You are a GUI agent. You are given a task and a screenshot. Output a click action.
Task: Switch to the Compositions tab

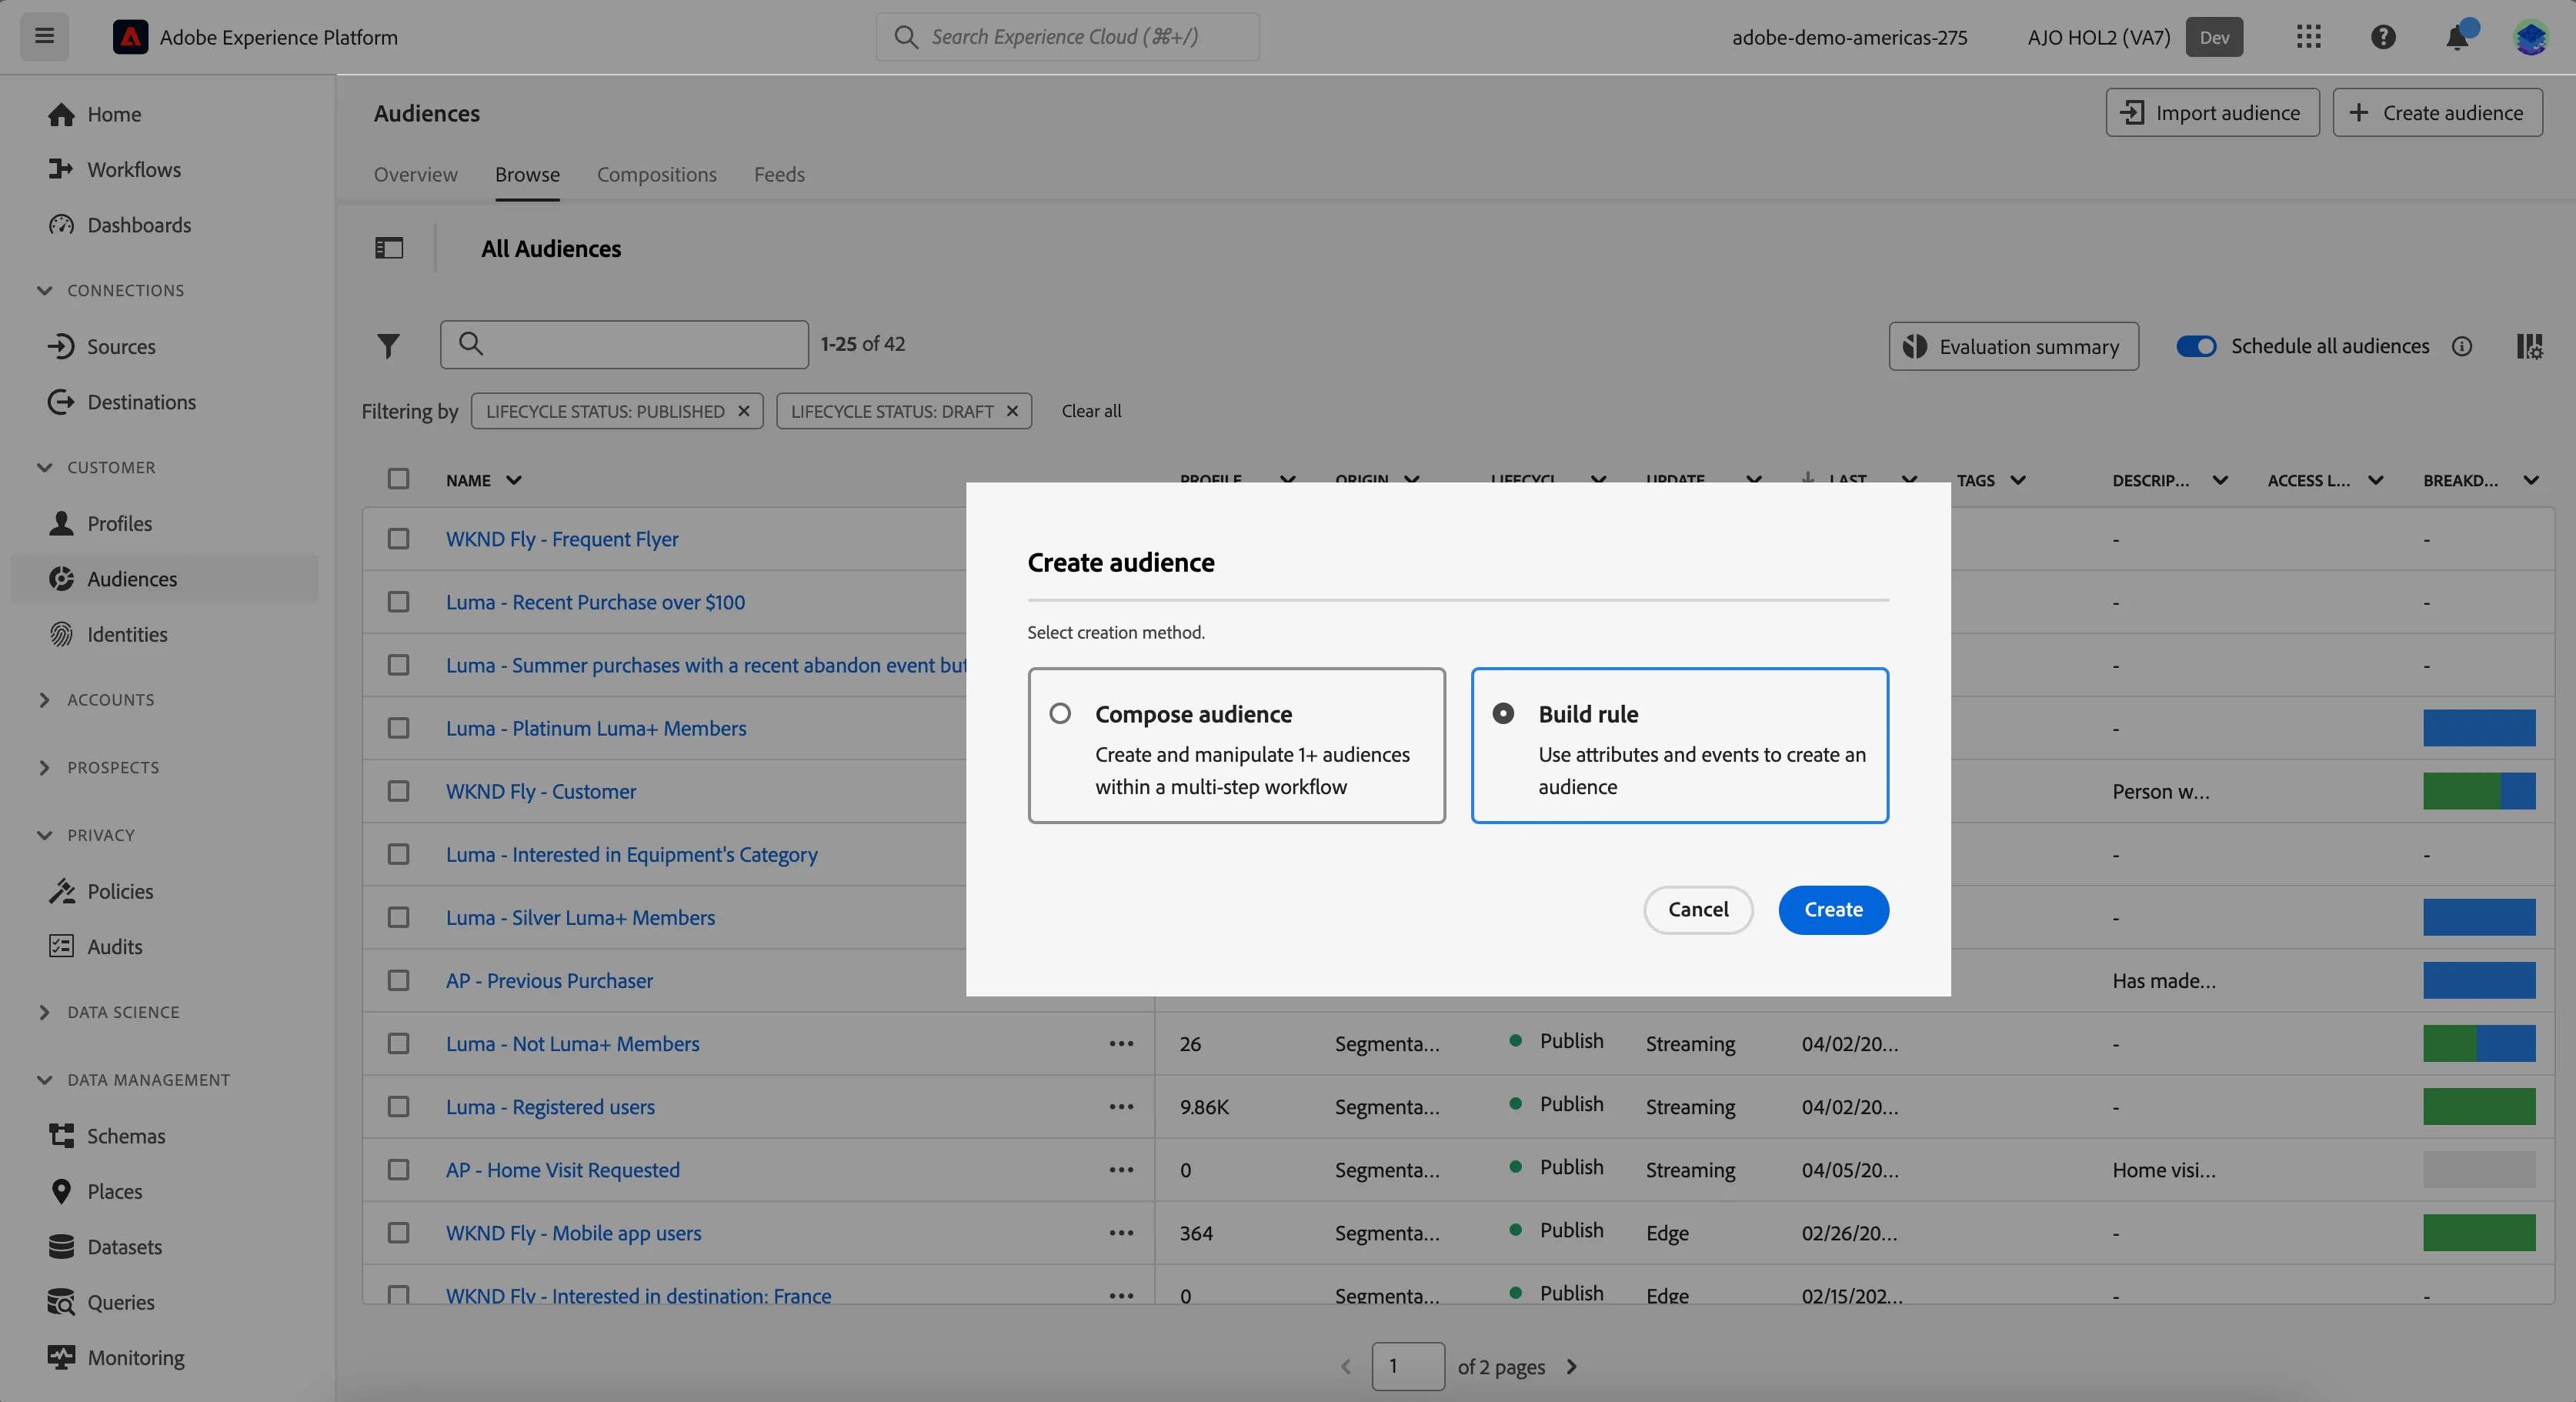tap(656, 174)
